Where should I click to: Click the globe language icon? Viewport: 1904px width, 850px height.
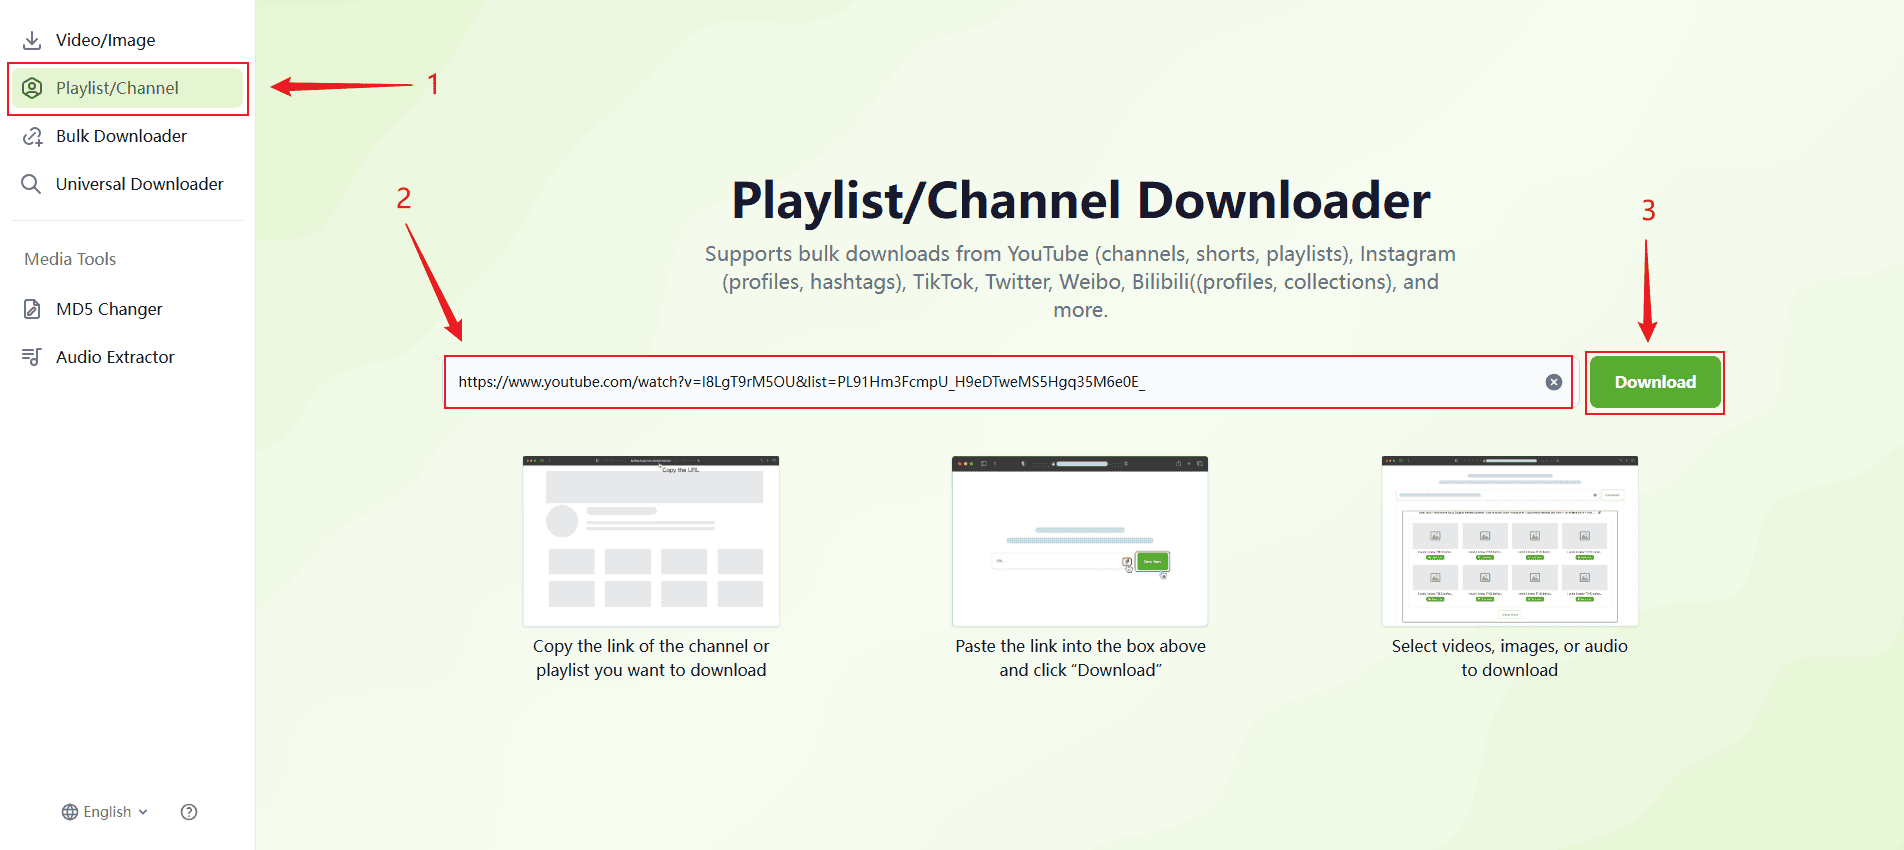click(x=70, y=812)
